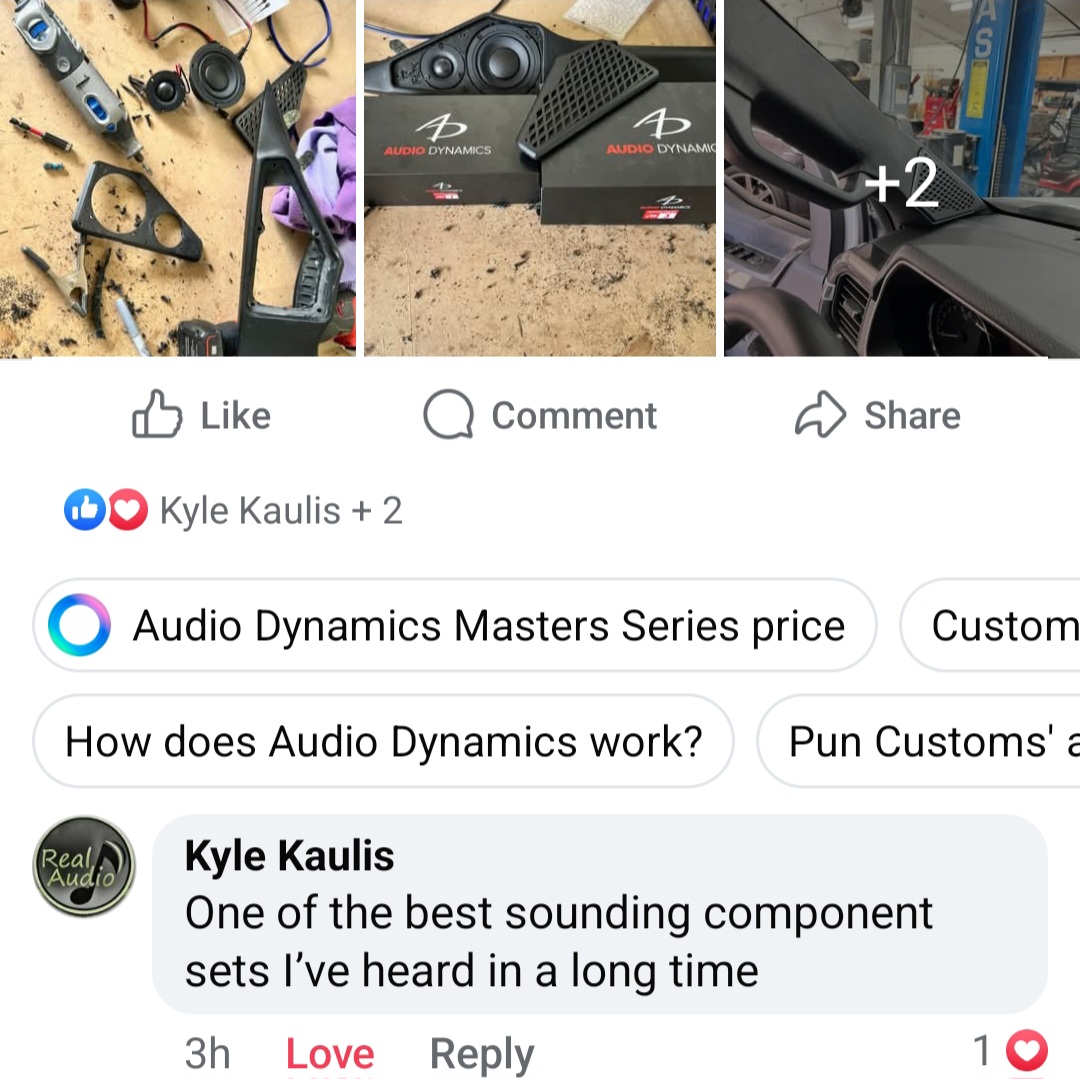Image resolution: width=1080 pixels, height=1079 pixels.
Task: Select How does Audio Dynamics work suggestion
Action: click(383, 741)
